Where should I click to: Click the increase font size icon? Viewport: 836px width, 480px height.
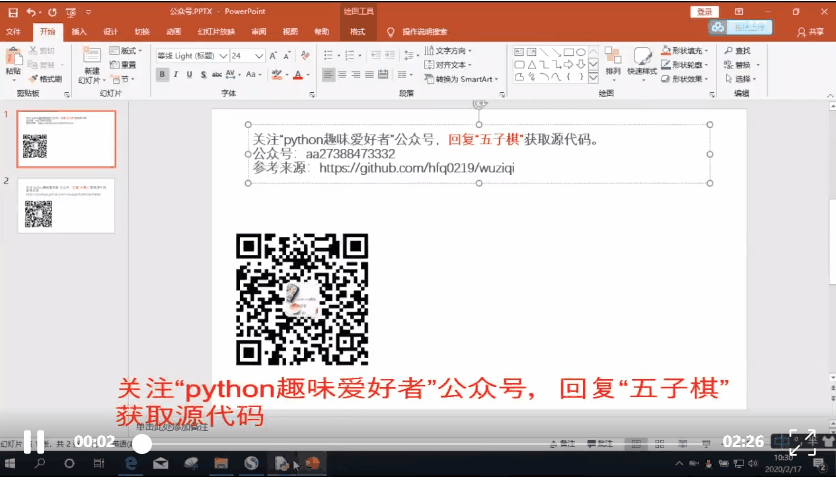pos(273,55)
